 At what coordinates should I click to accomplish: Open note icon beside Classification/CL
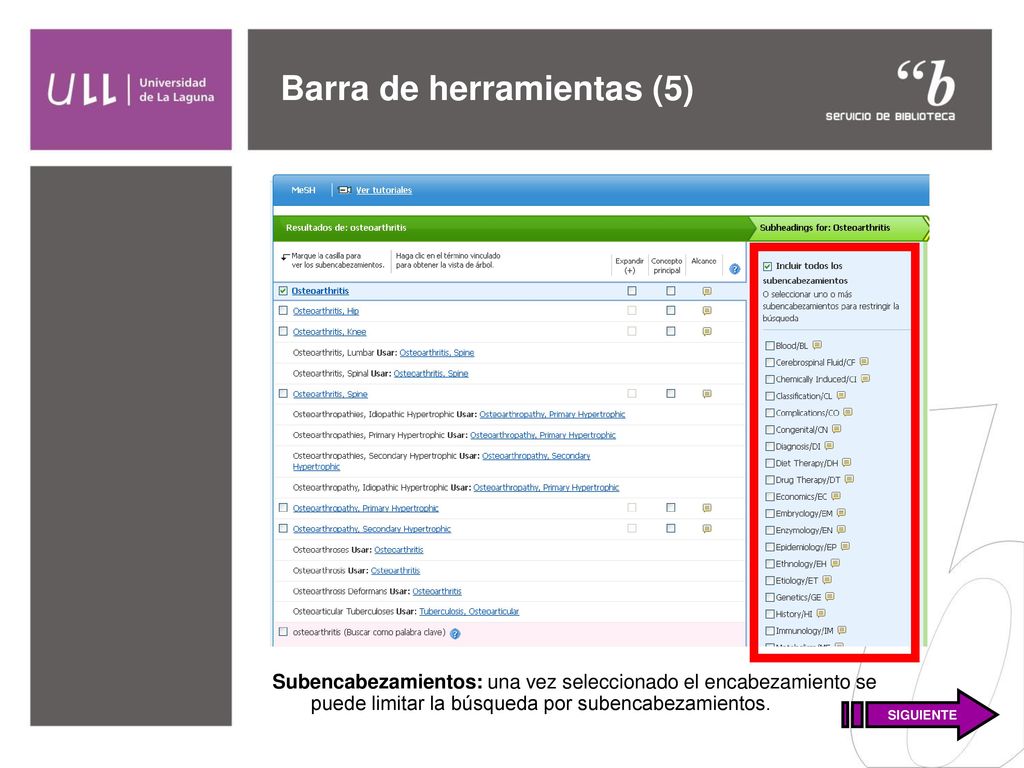841,396
